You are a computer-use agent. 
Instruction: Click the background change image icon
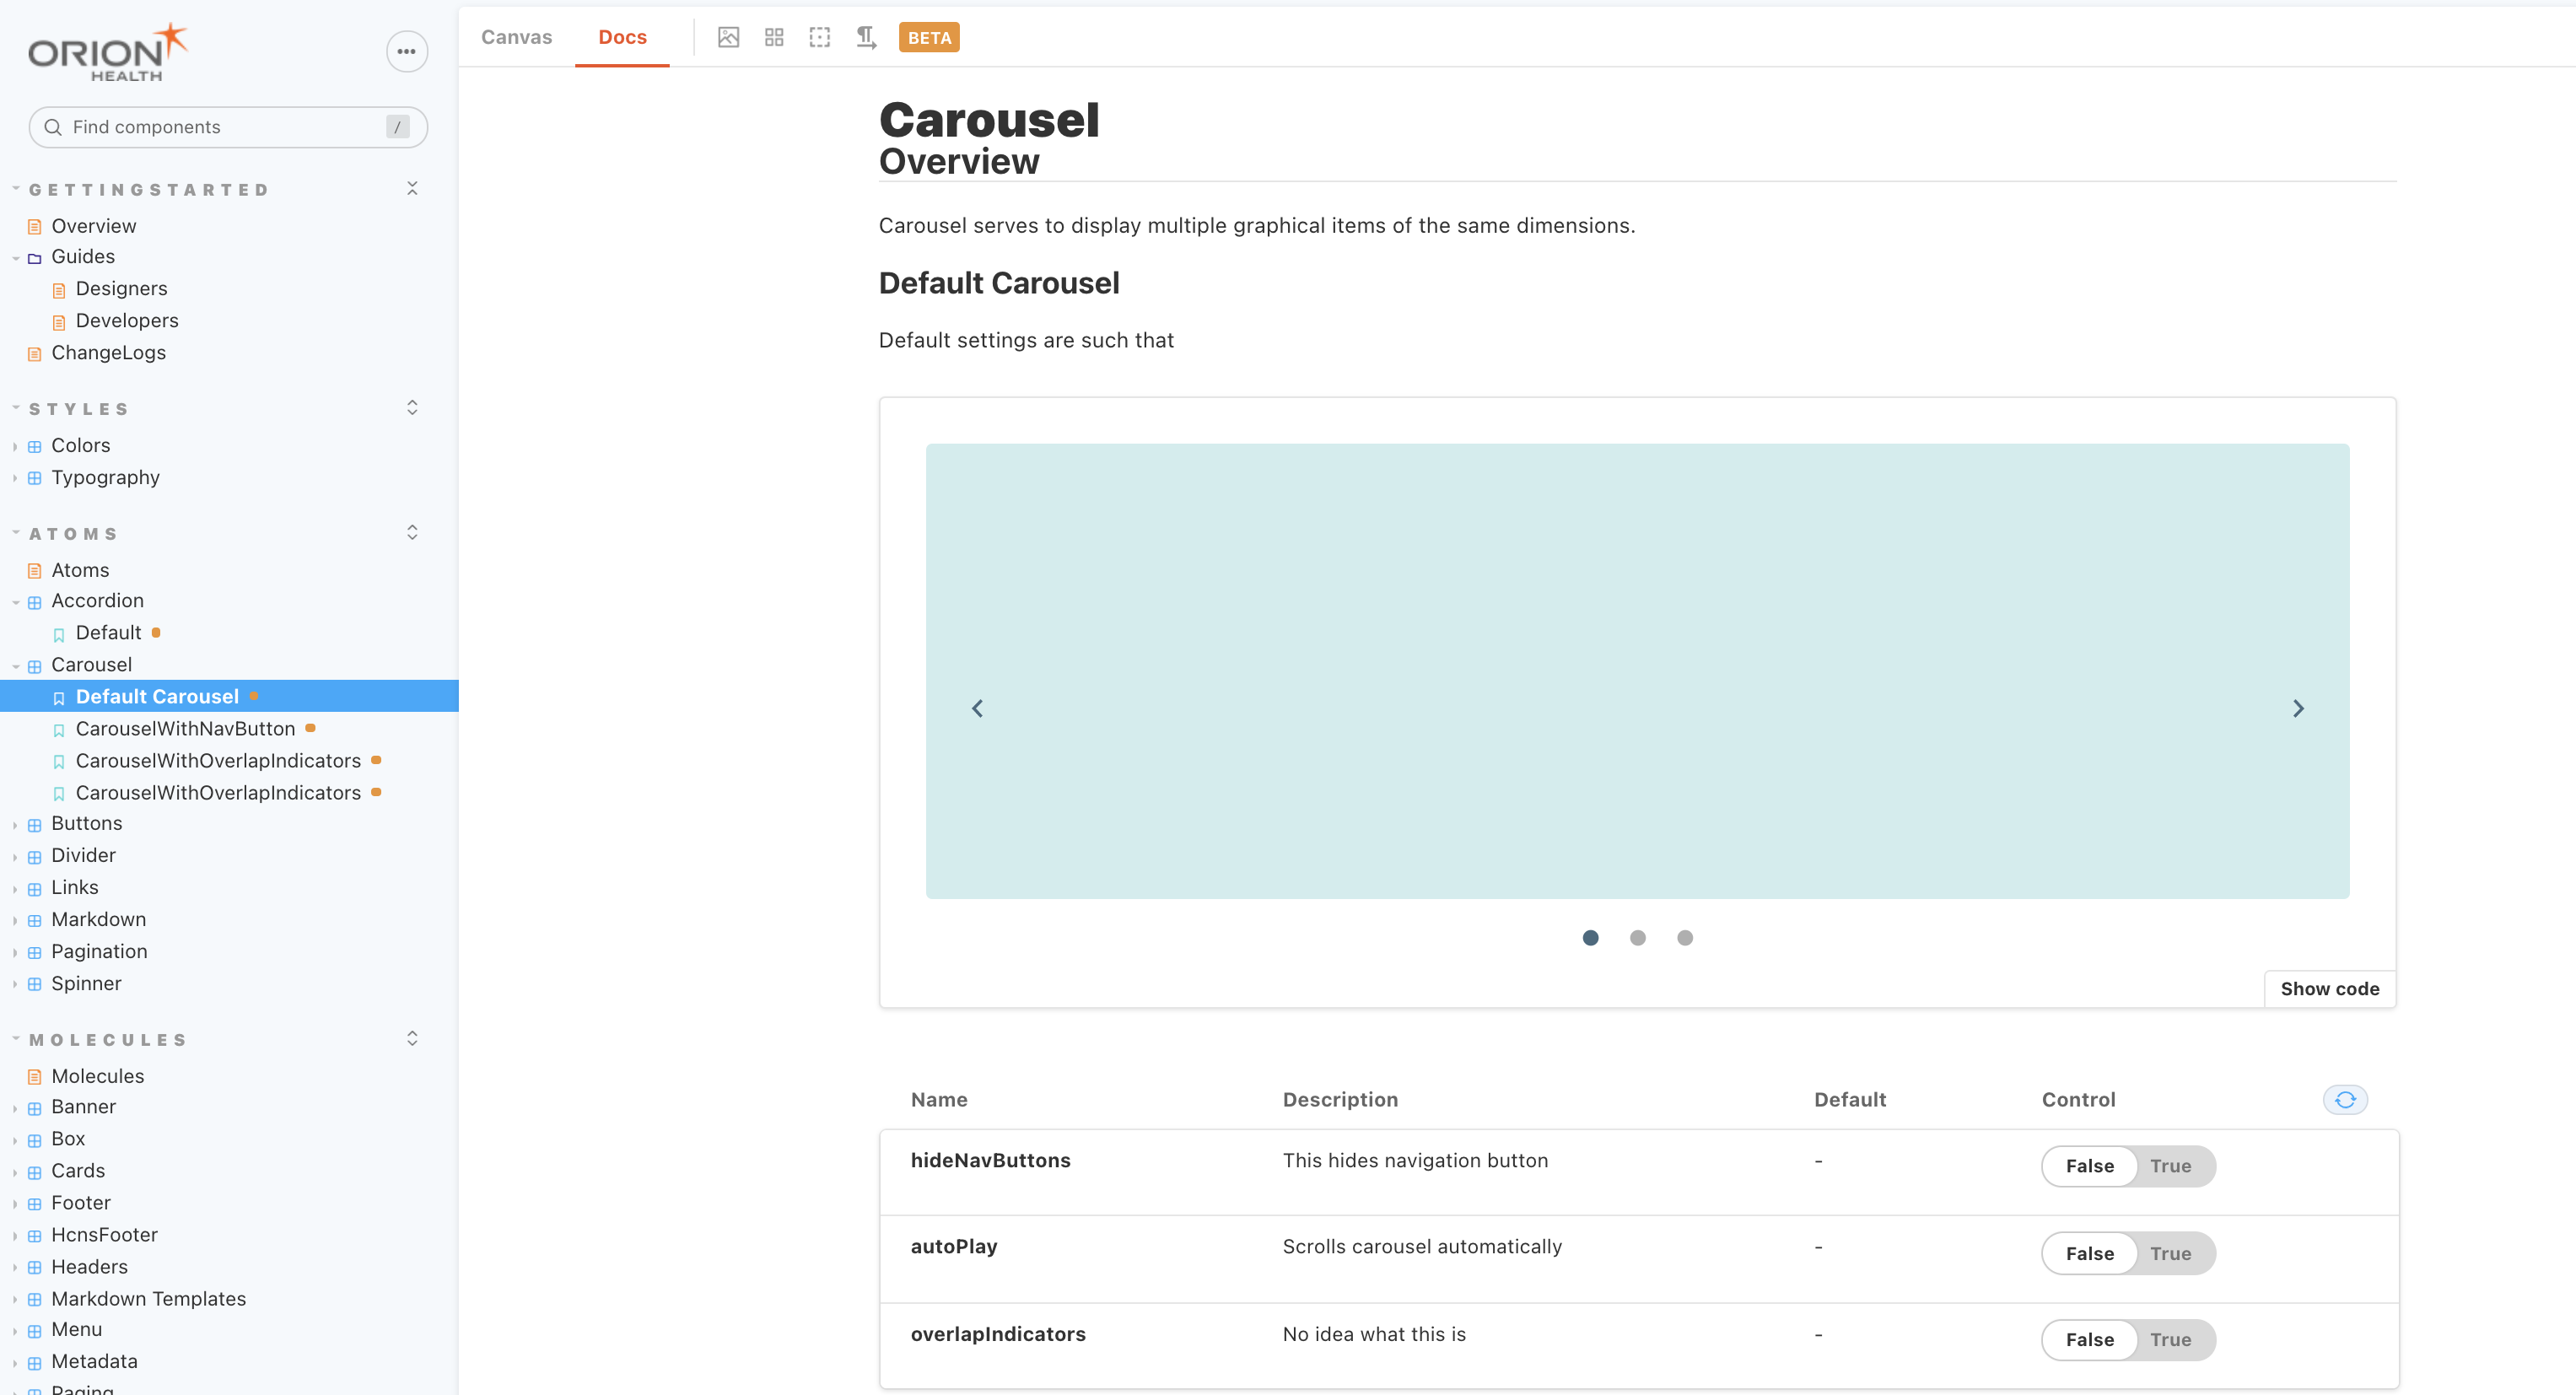[728, 37]
